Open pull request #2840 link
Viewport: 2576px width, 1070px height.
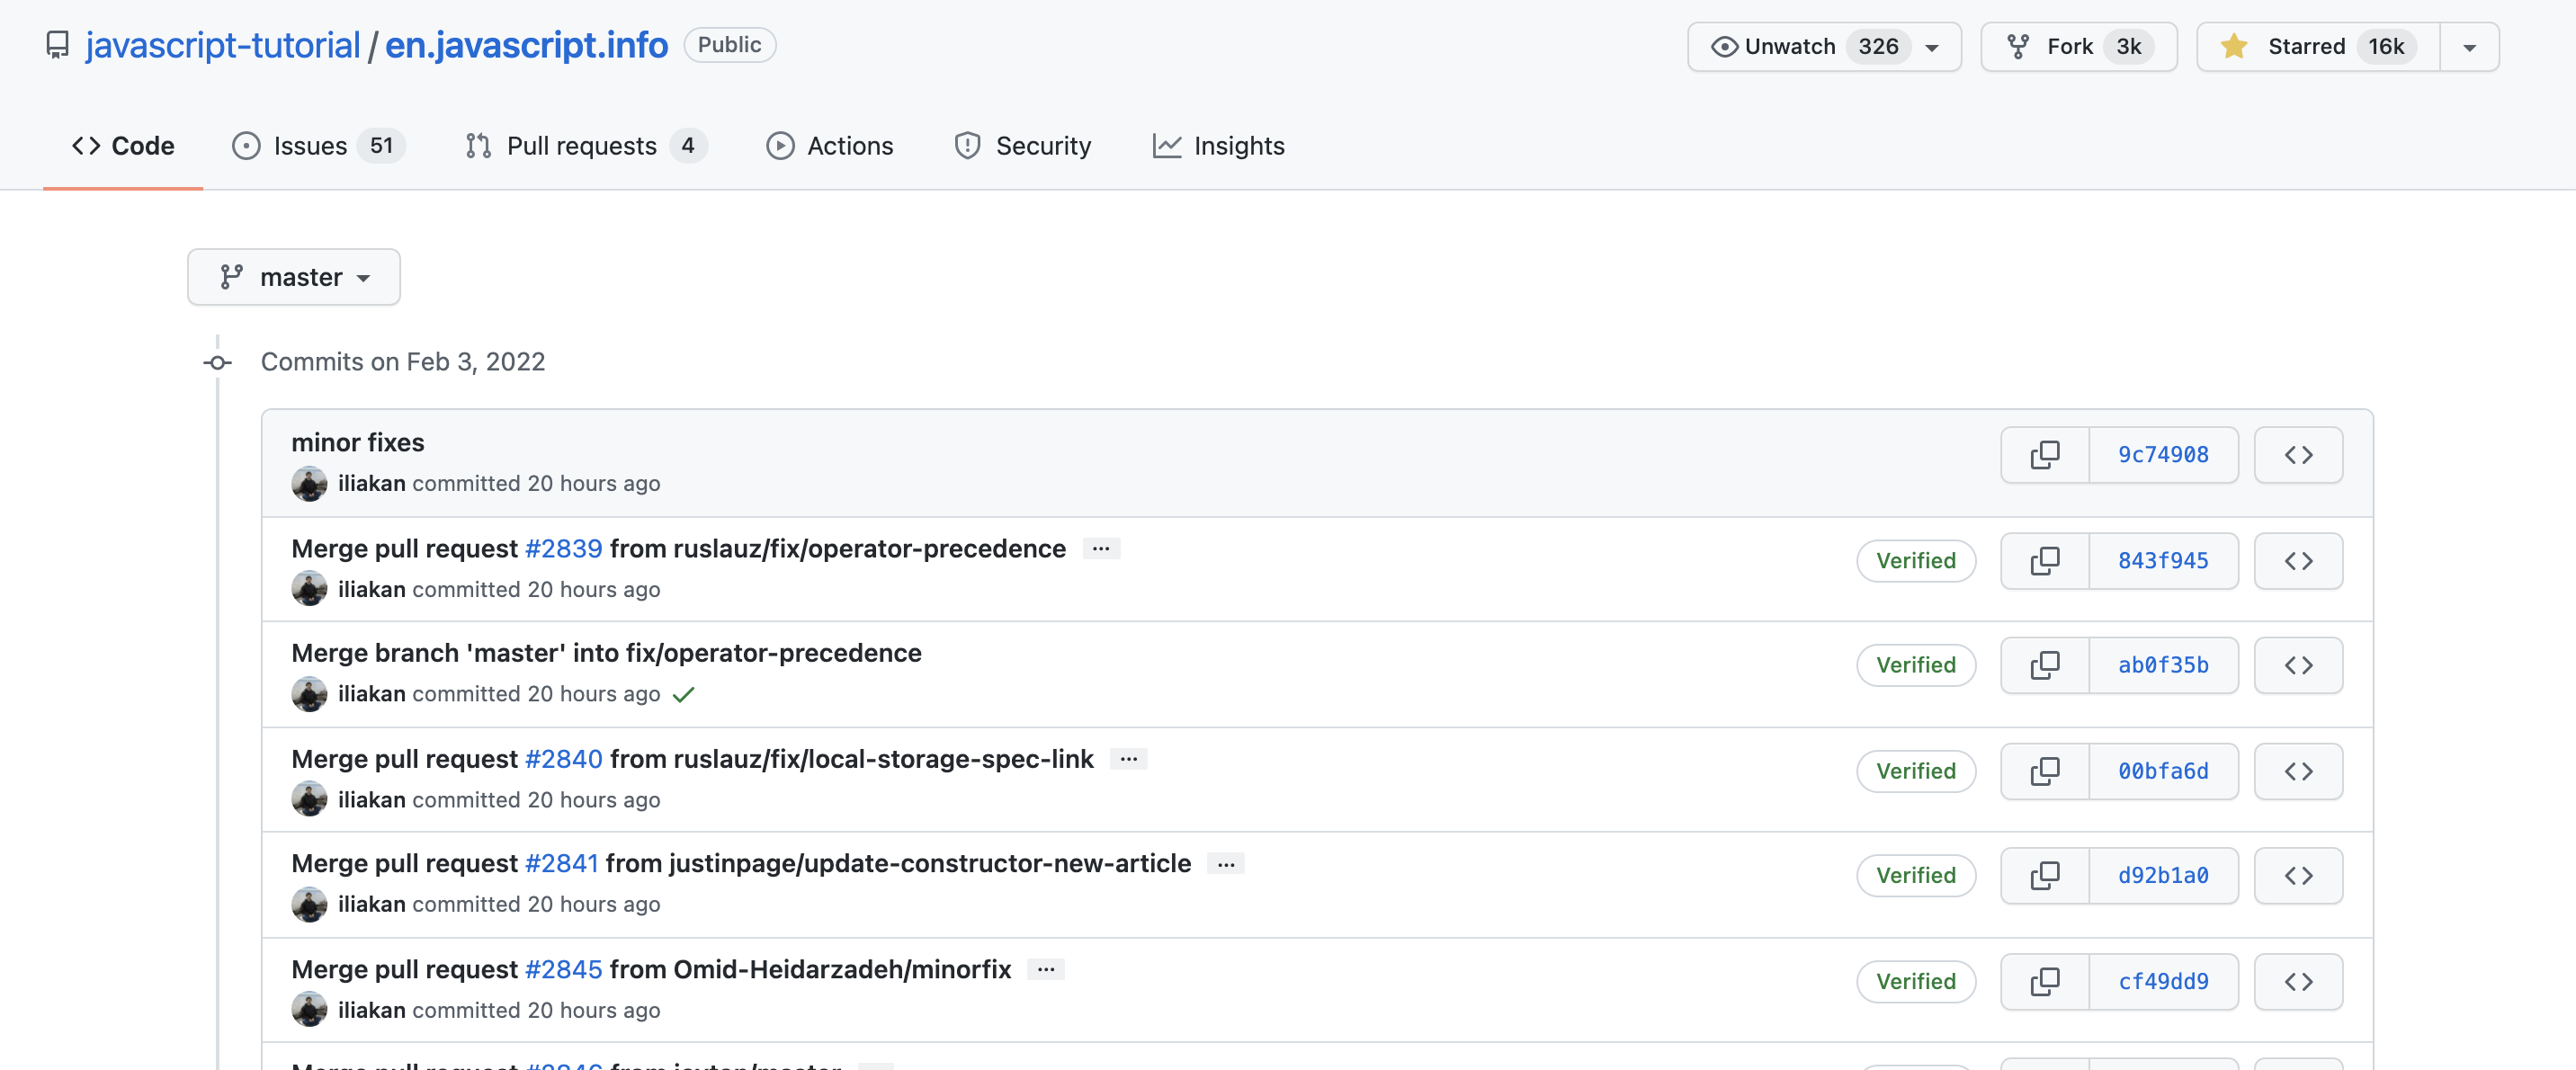point(563,759)
